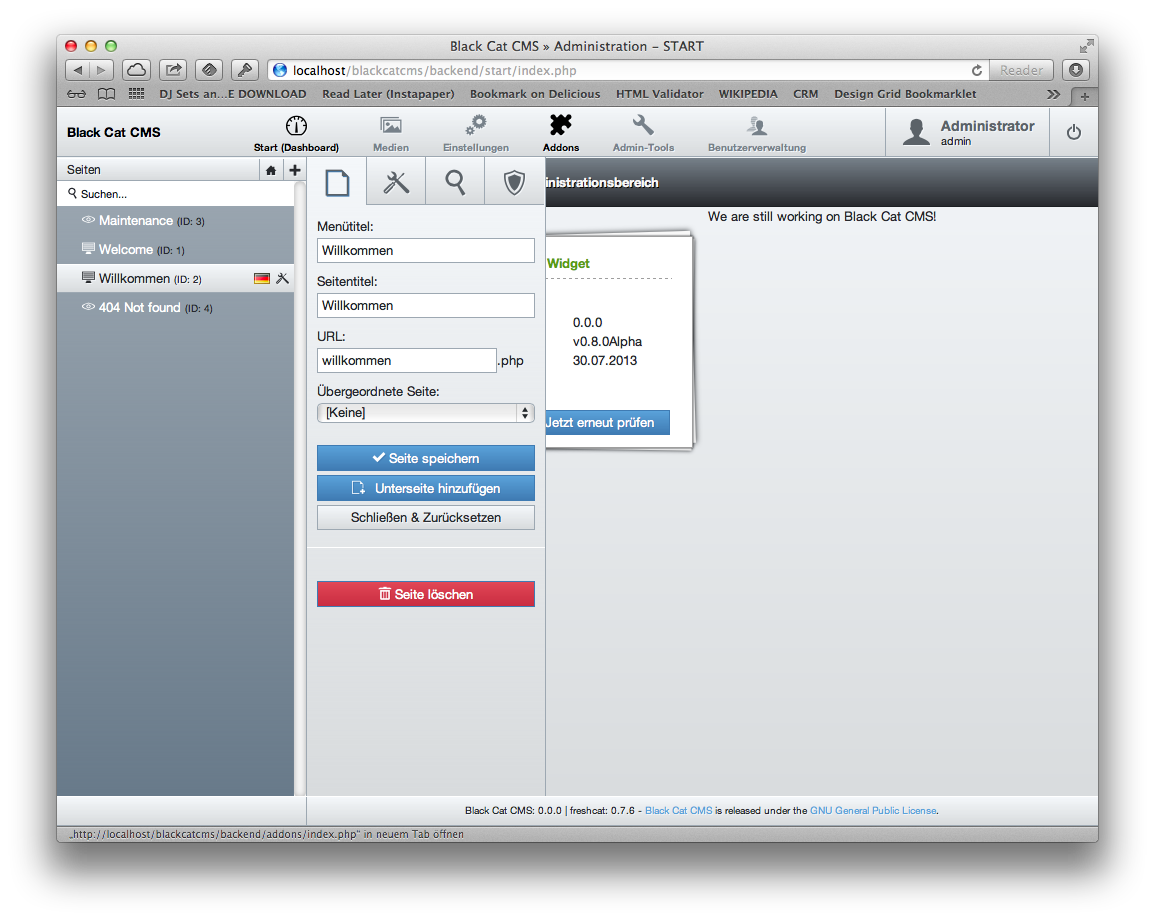
Task: Open Start (Dashboard) section
Action: pos(296,133)
